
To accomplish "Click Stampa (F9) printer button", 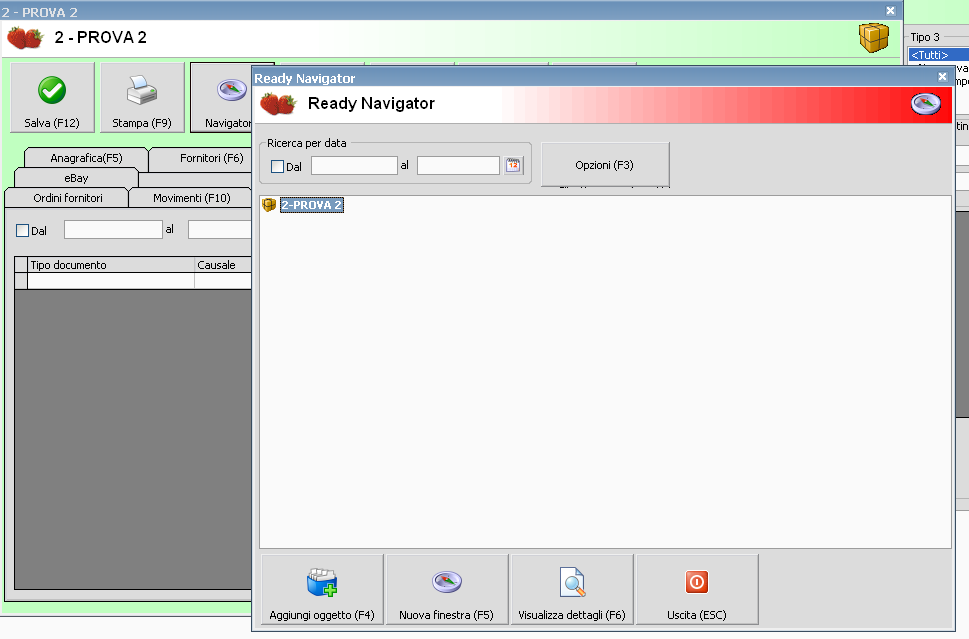I will pyautogui.click(x=142, y=98).
